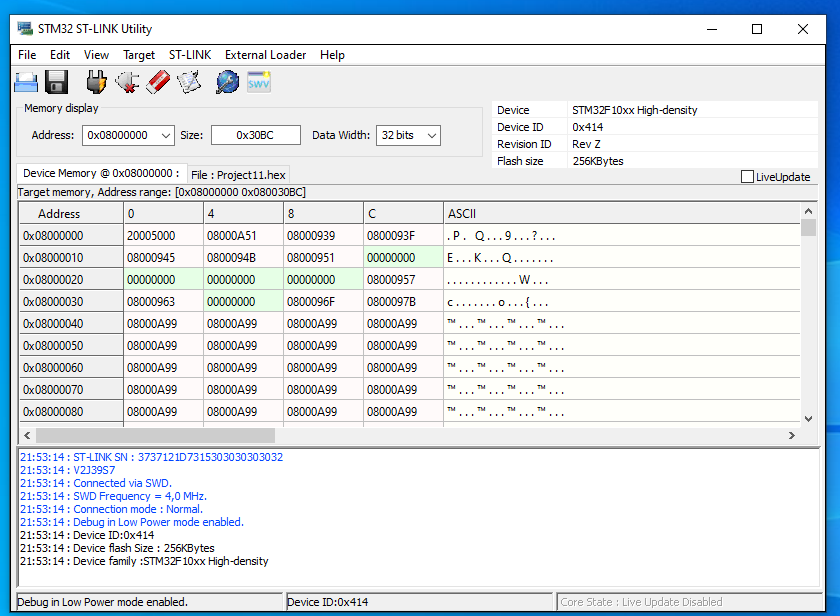Disconnect from target using the red-X plug icon
Screen dimensions: 840x616
pos(127,82)
